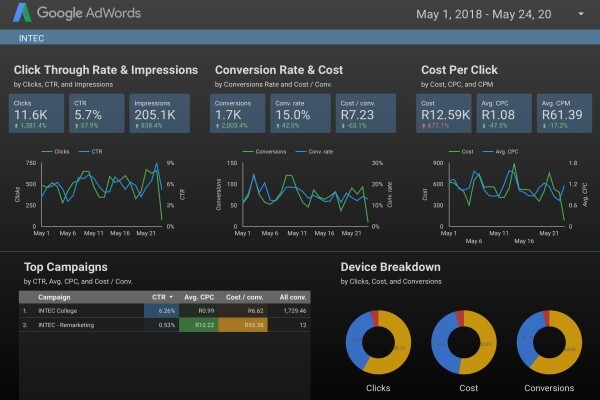Click the Clicks donut chart
600x400 pixels.
pyautogui.click(x=378, y=342)
